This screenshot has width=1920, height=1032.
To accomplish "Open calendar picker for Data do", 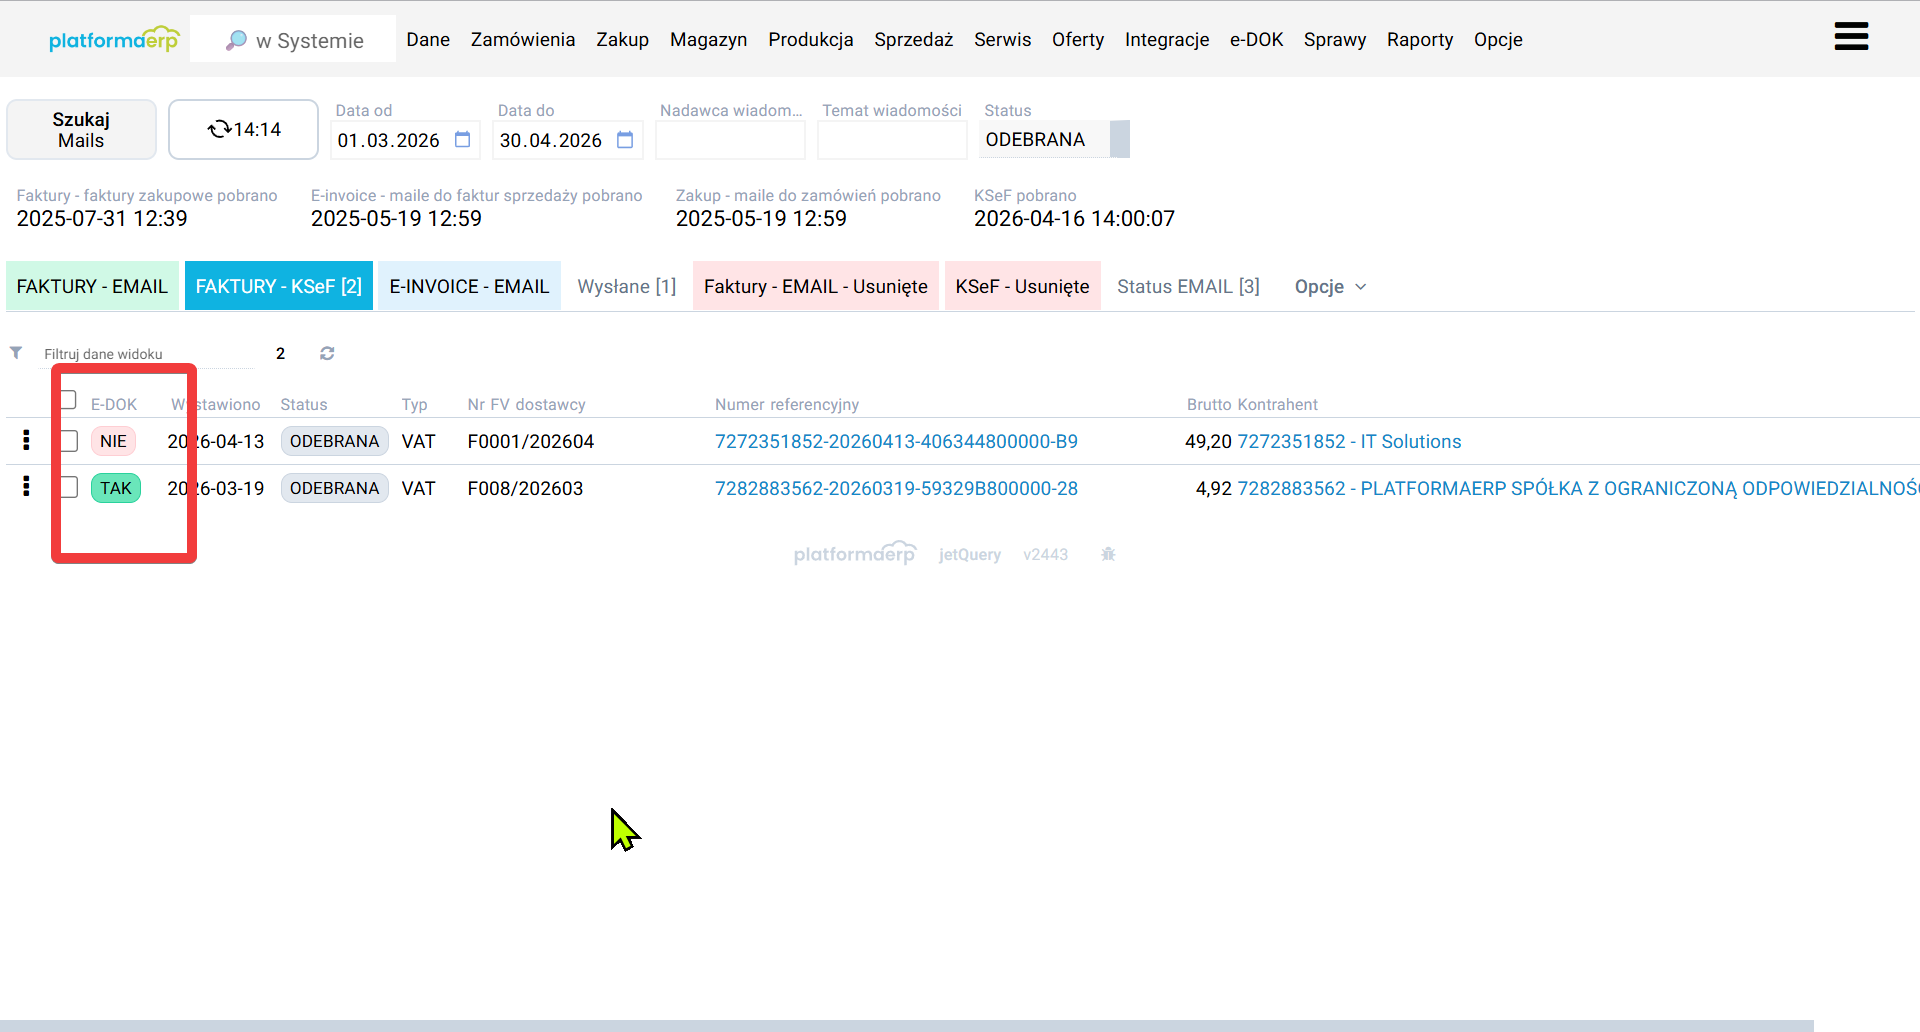I will 625,140.
